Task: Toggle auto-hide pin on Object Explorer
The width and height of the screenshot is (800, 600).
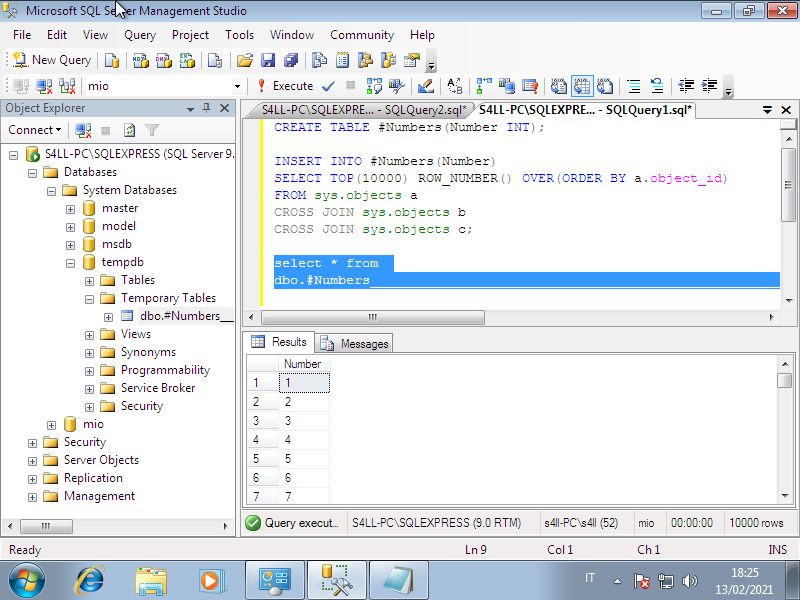Action: (207, 108)
